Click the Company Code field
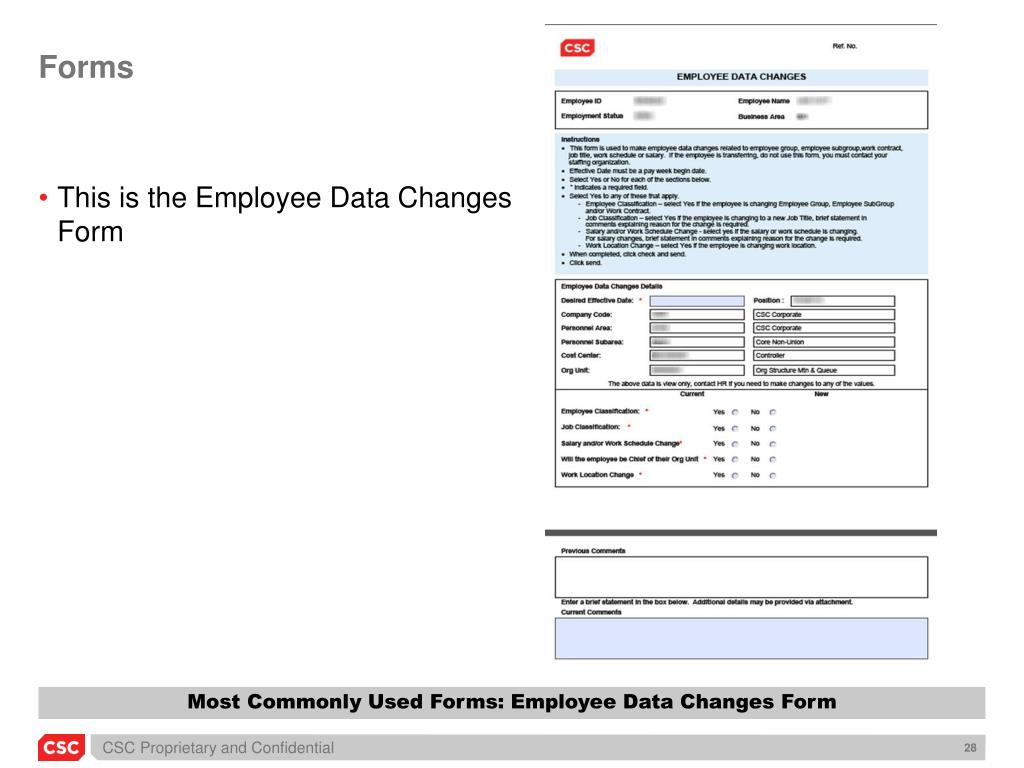1024x768 pixels. 697,315
